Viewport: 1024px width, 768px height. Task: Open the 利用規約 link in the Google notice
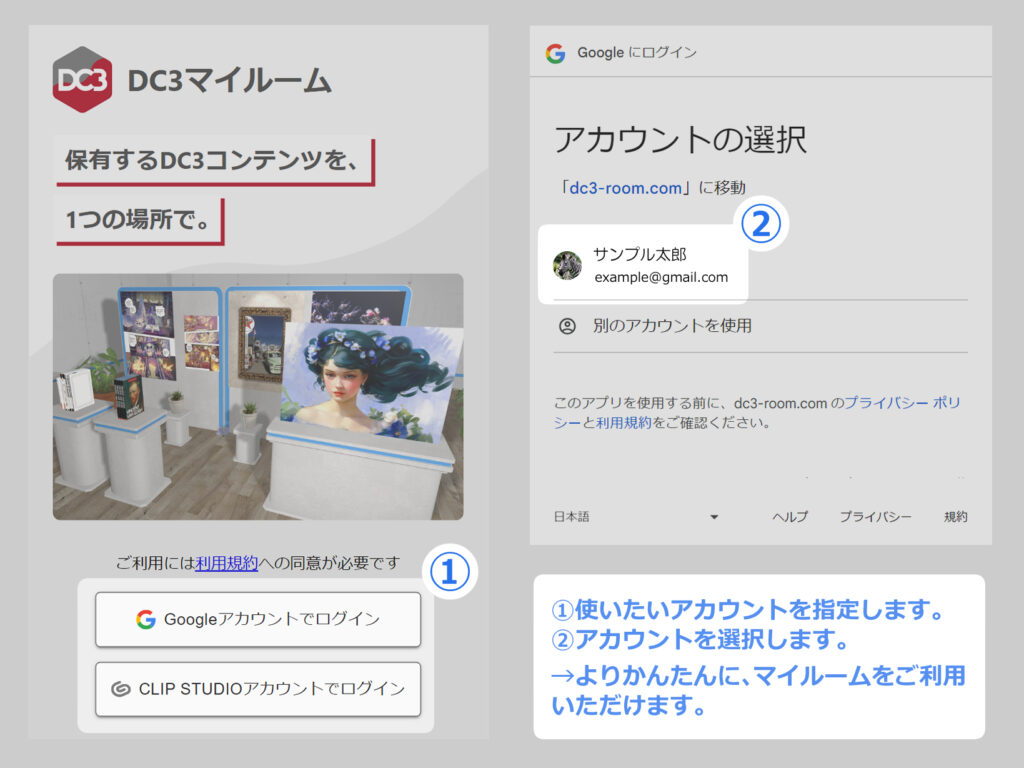tap(624, 423)
